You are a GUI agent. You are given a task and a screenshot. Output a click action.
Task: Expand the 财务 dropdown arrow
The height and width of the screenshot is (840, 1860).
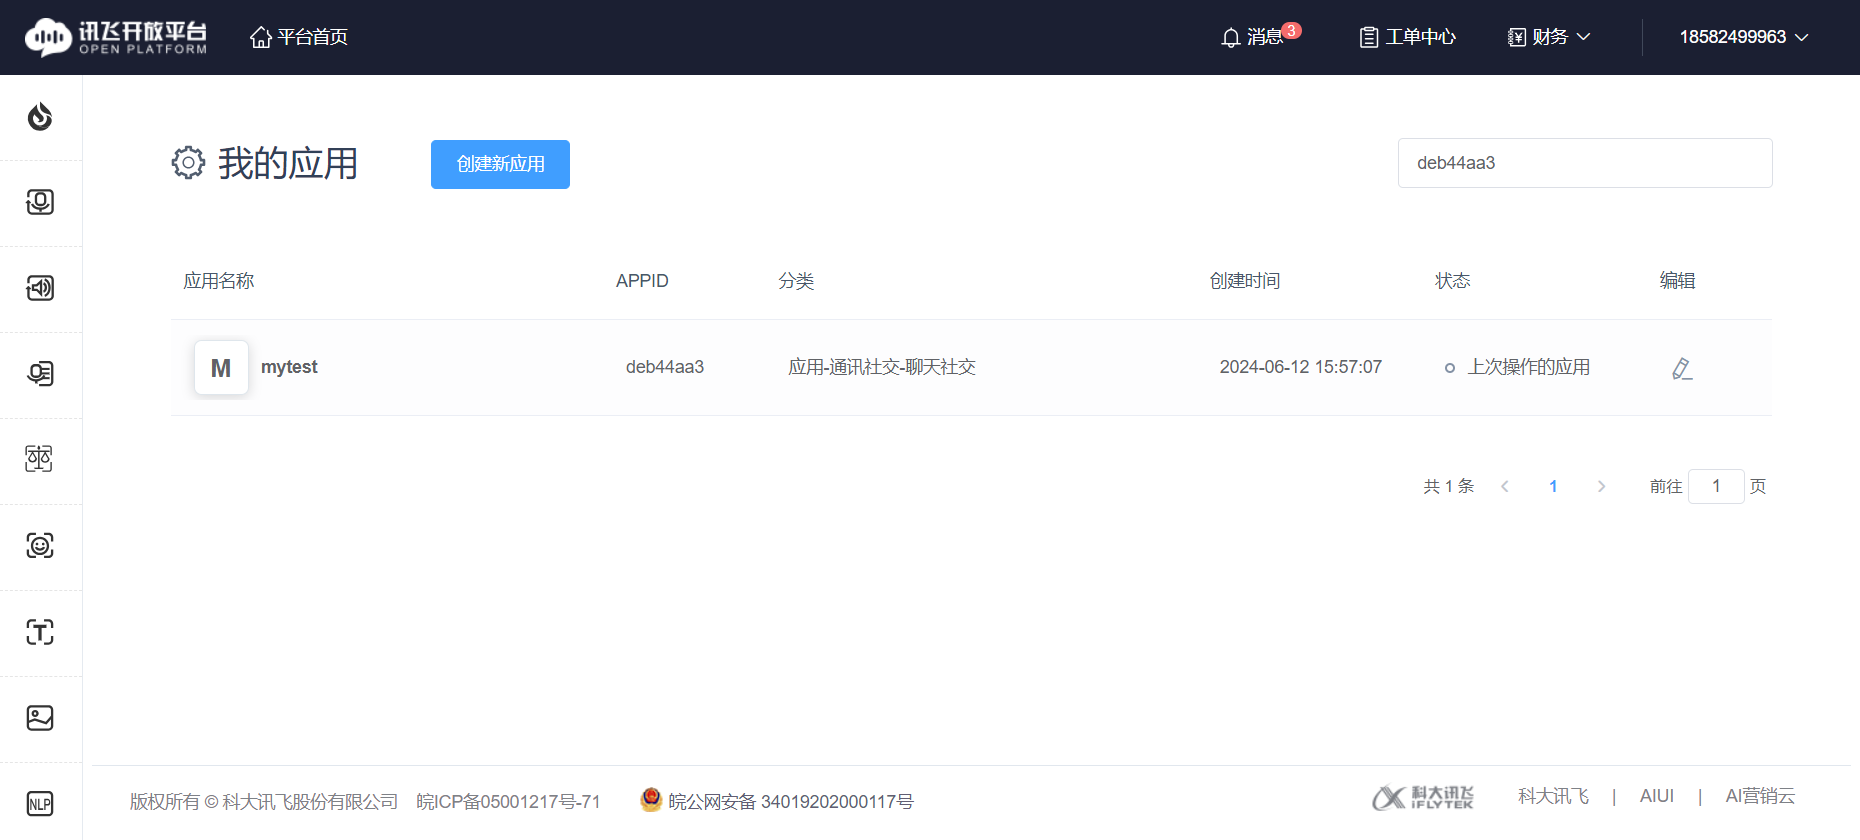tap(1584, 37)
